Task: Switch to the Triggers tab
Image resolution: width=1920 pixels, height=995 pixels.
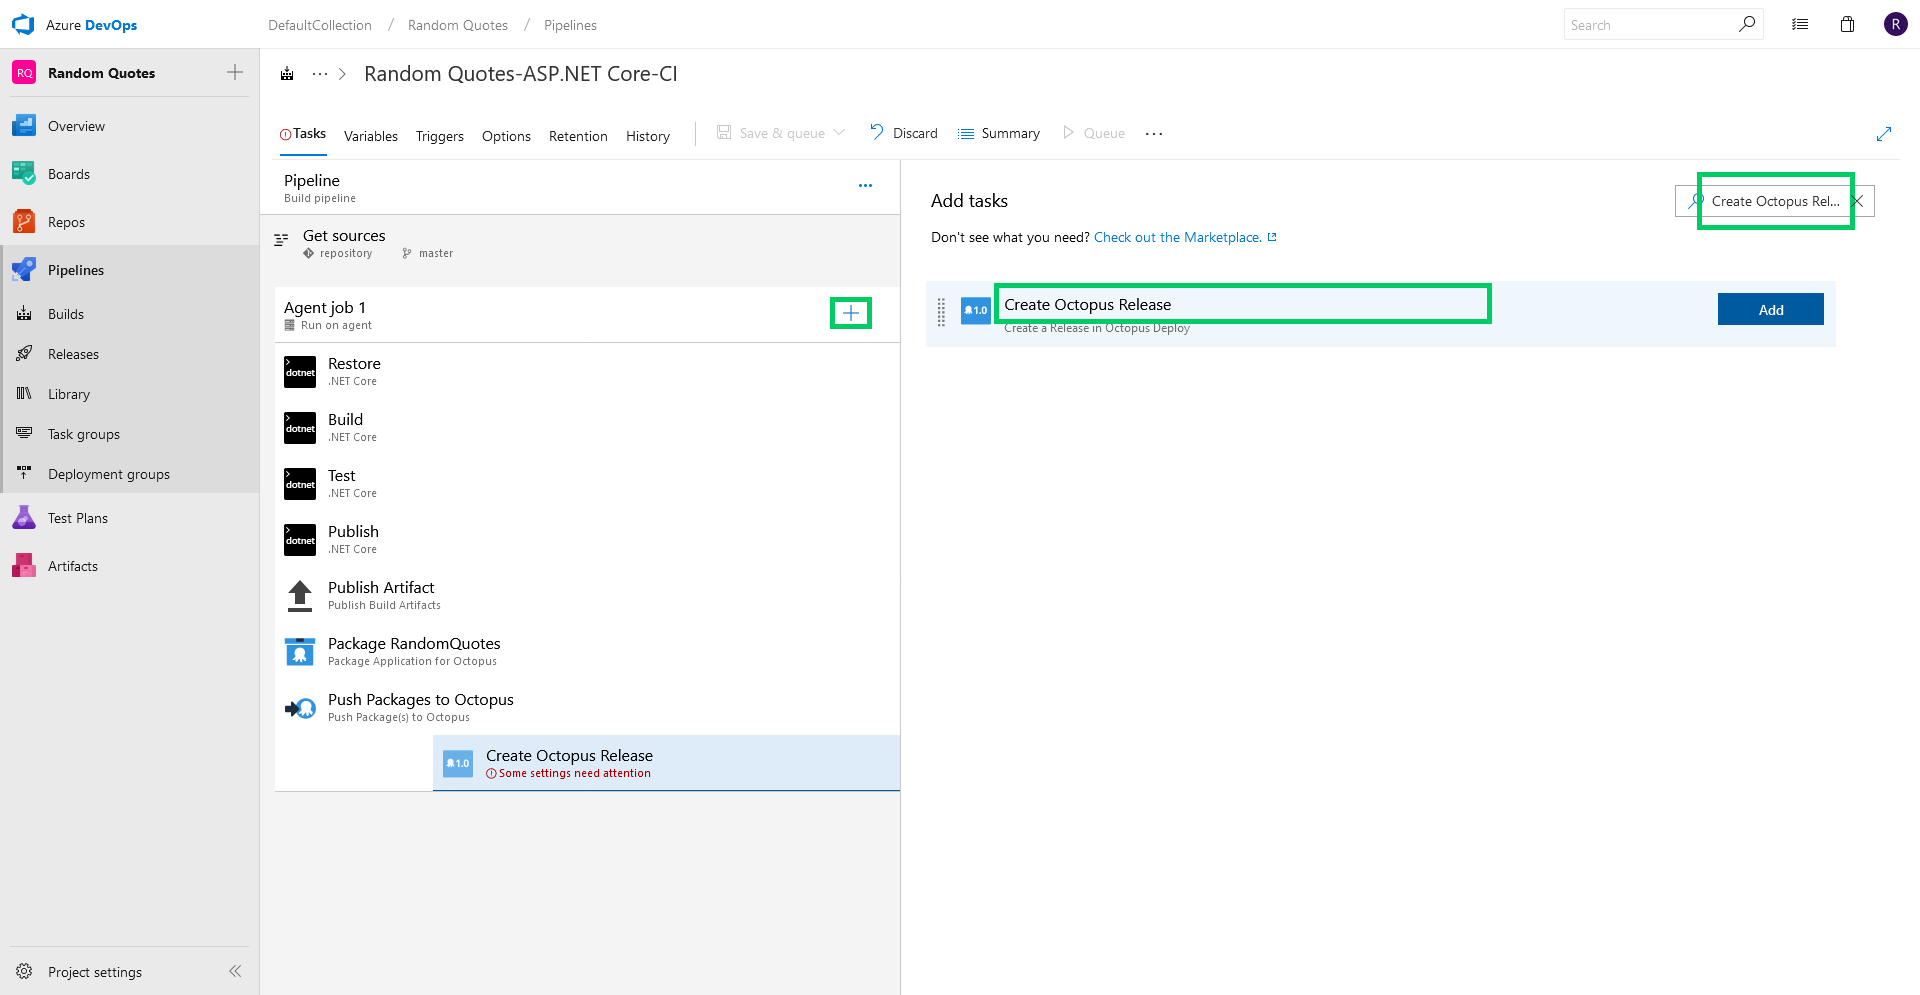Action: coord(440,136)
